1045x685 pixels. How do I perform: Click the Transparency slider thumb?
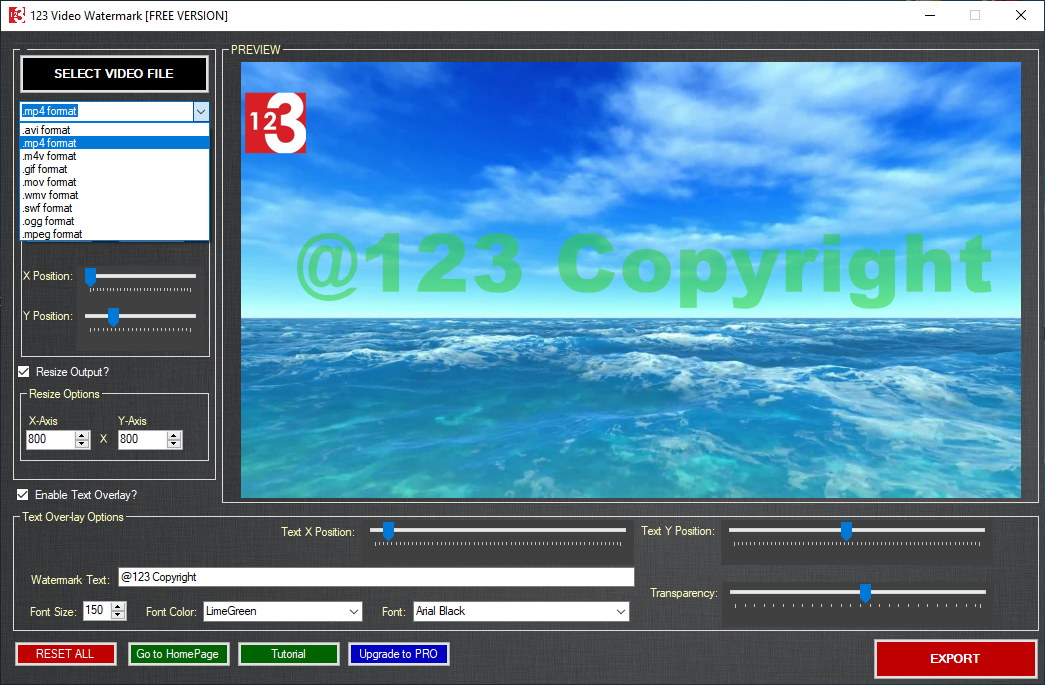coord(865,592)
